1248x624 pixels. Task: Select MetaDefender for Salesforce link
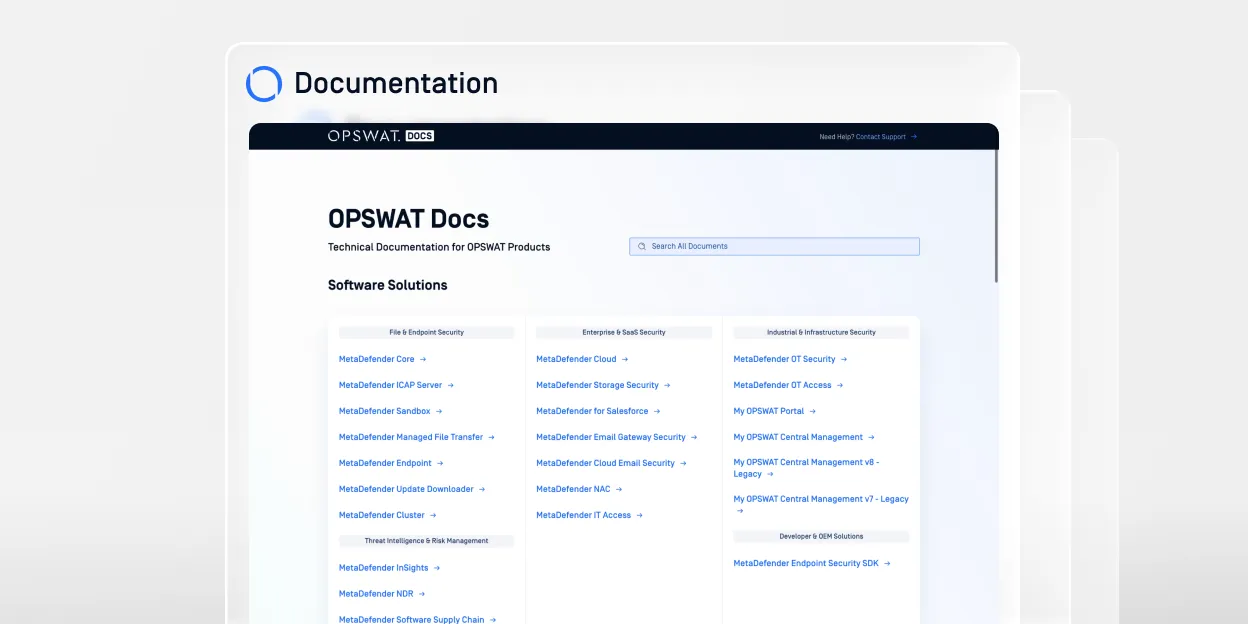[x=592, y=411]
